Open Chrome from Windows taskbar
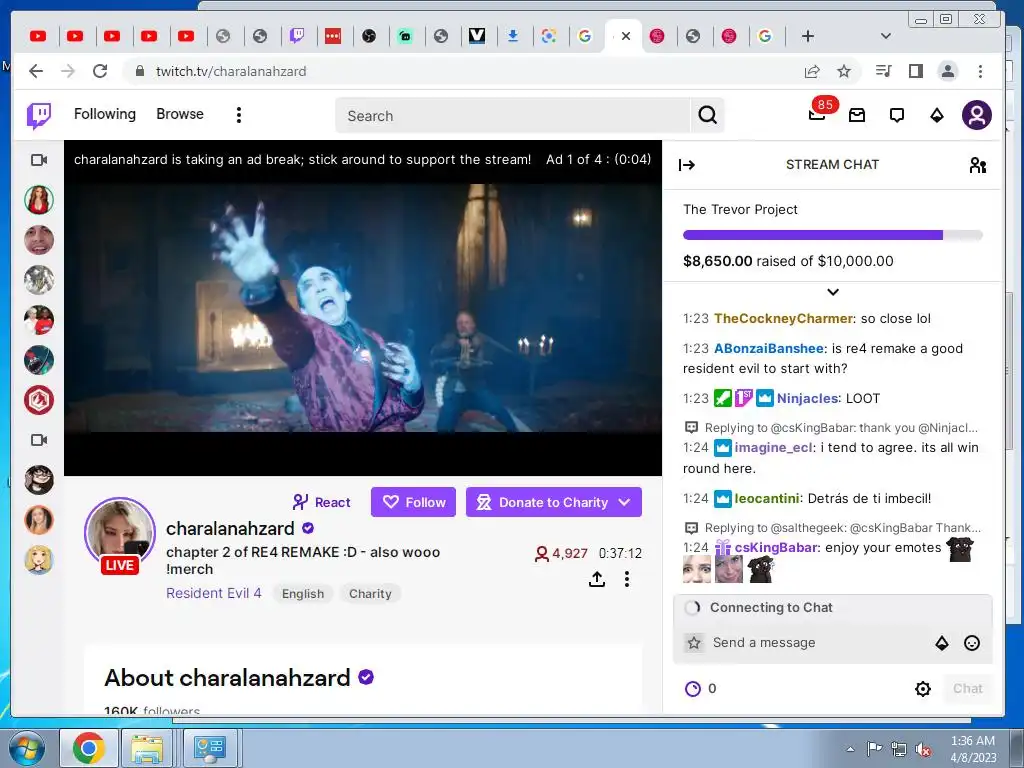Viewport: 1024px width, 768px height. pos(89,748)
